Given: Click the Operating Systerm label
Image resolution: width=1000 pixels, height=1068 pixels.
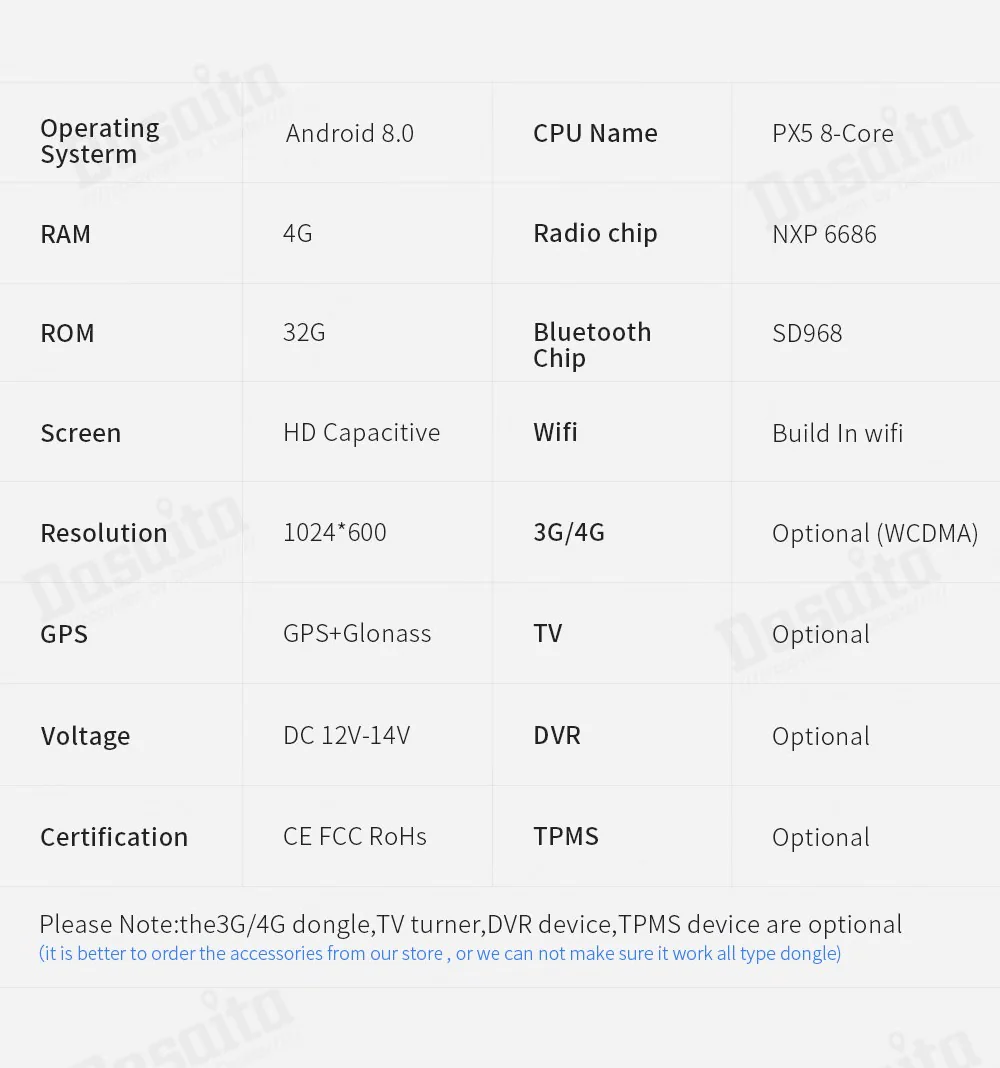Looking at the screenshot, I should 99,141.
